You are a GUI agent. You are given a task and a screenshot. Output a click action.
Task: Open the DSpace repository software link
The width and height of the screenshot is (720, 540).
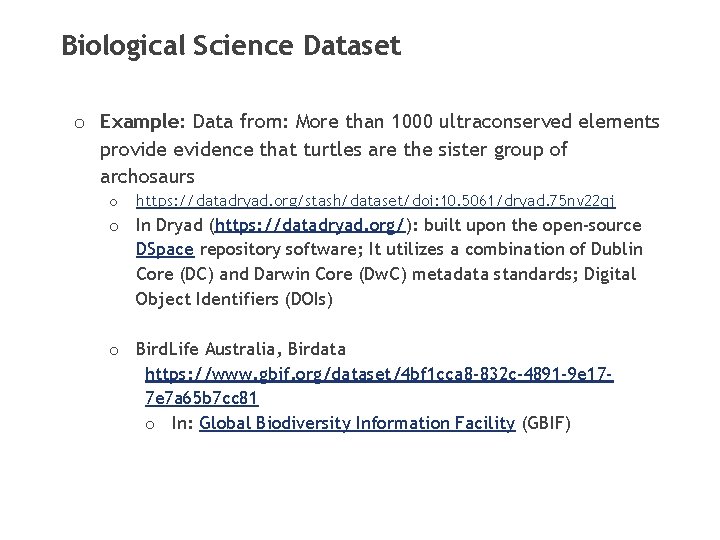165,249
